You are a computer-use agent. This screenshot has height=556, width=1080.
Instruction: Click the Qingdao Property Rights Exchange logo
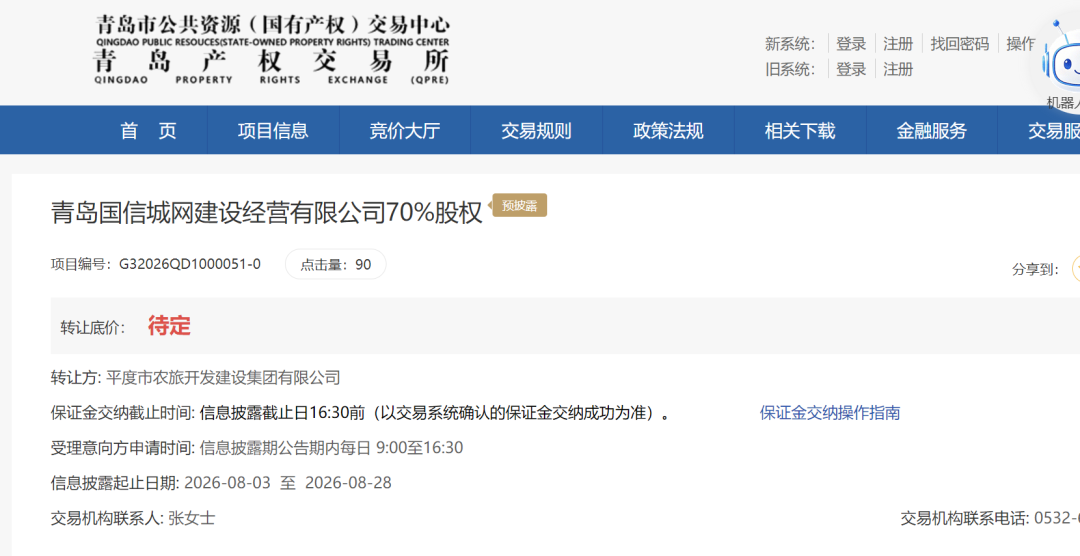(x=271, y=50)
